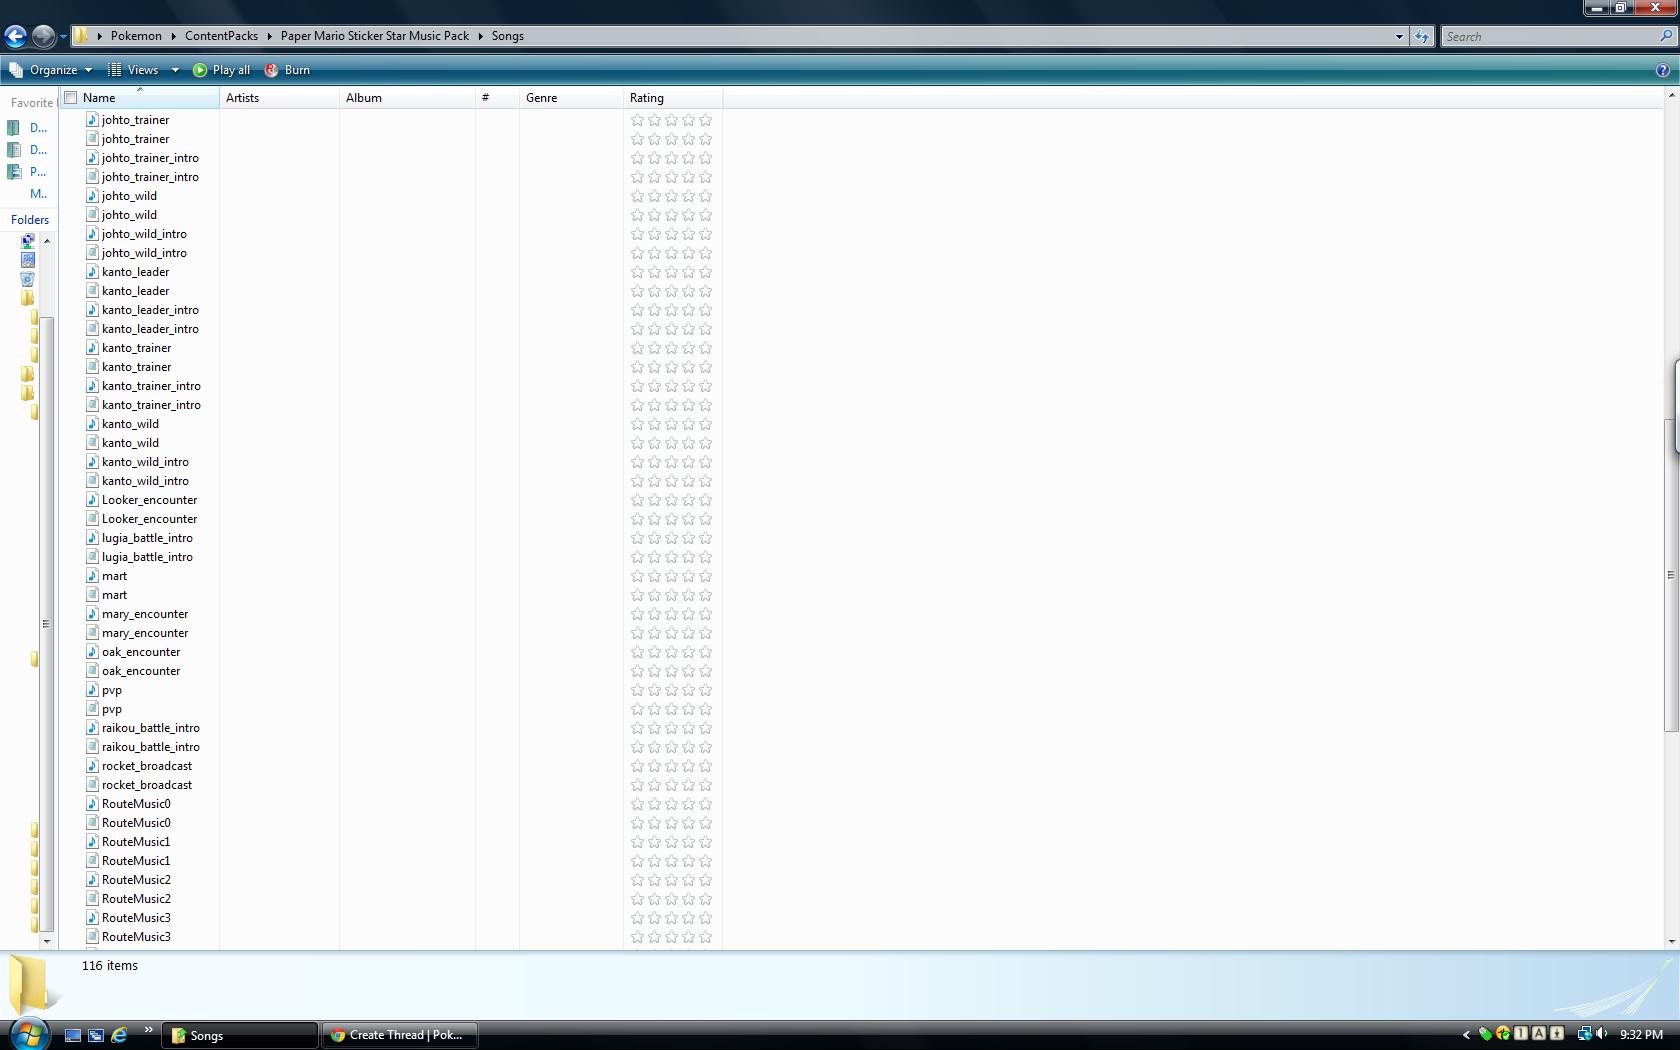
Task: Open Help with the question mark icon
Action: pos(1662,70)
